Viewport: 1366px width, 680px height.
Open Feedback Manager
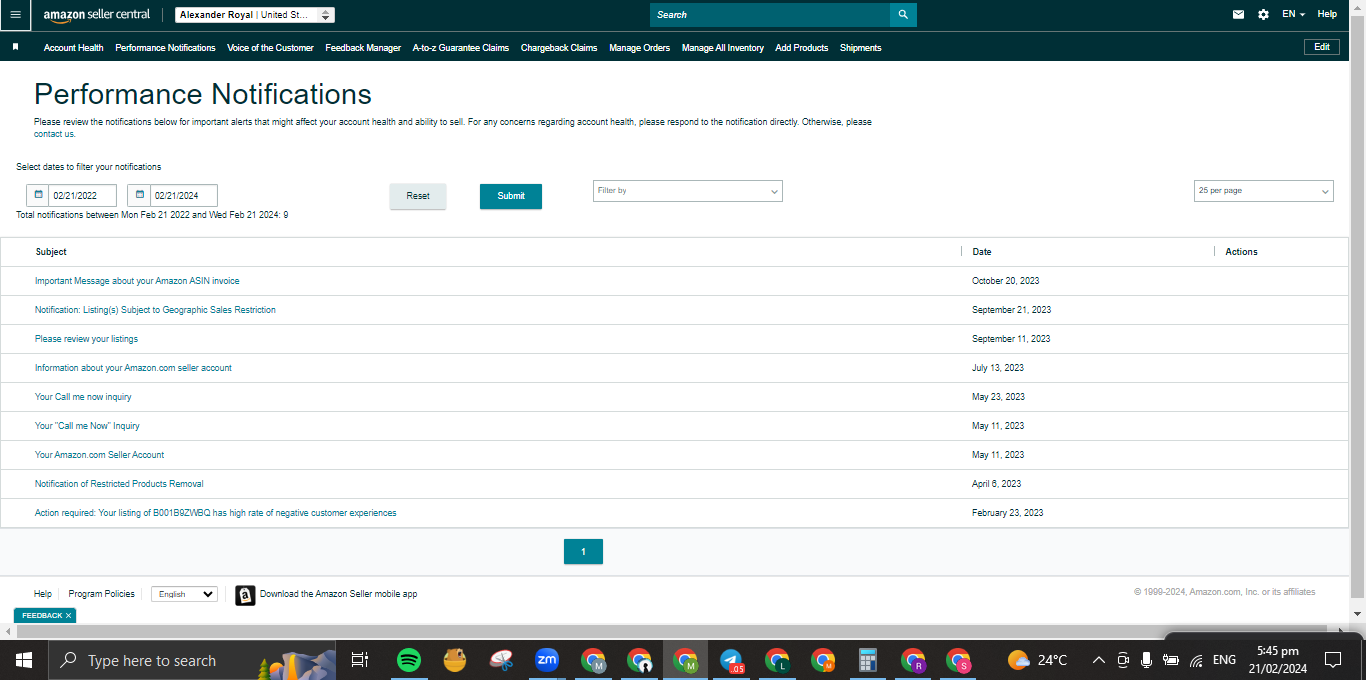tap(363, 48)
